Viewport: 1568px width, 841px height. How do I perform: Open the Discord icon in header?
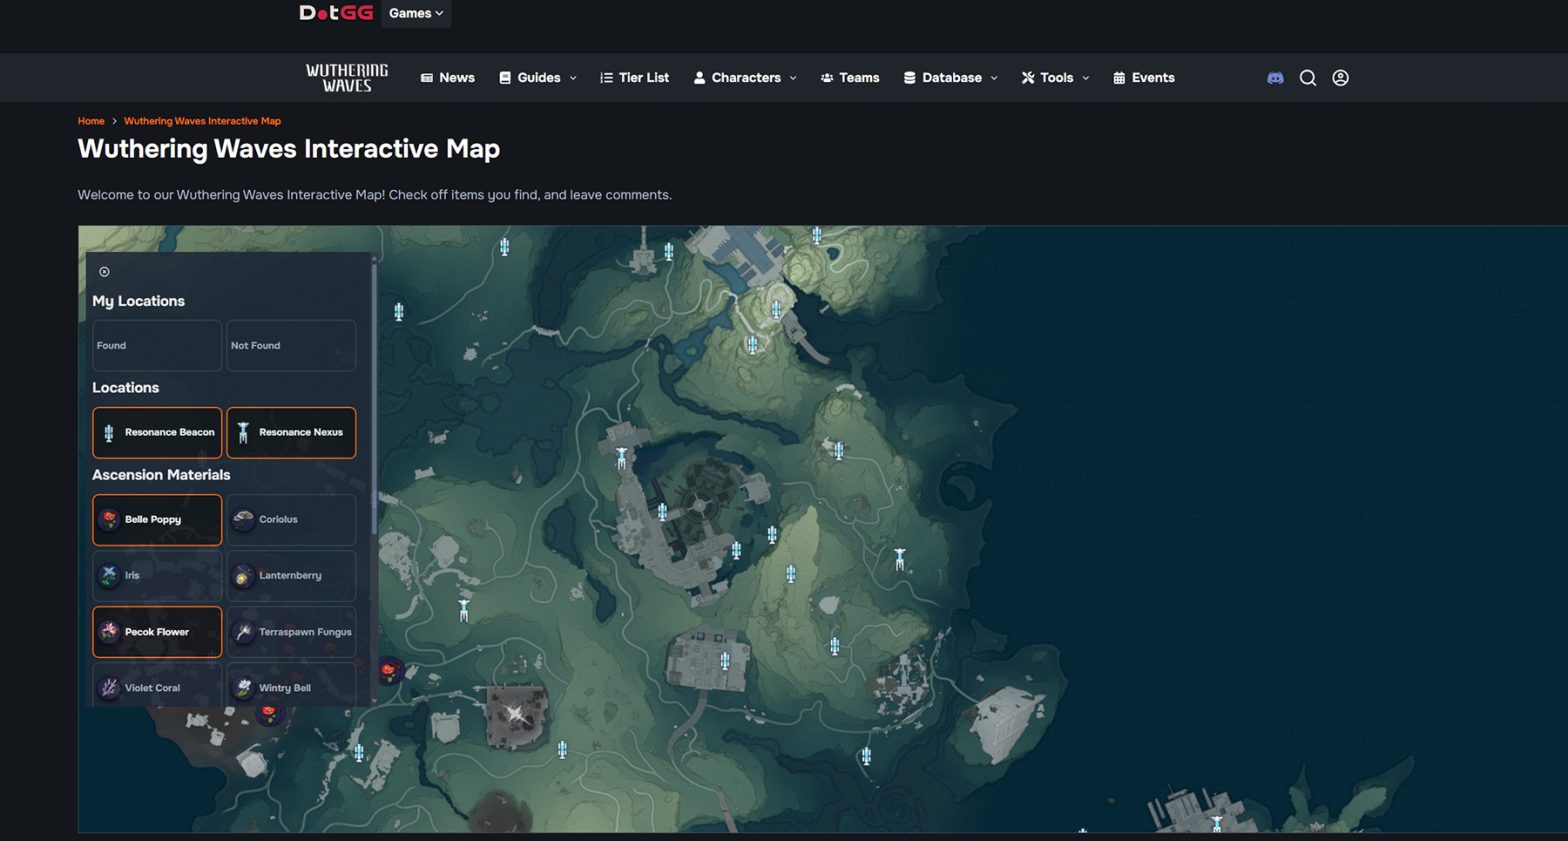point(1275,78)
